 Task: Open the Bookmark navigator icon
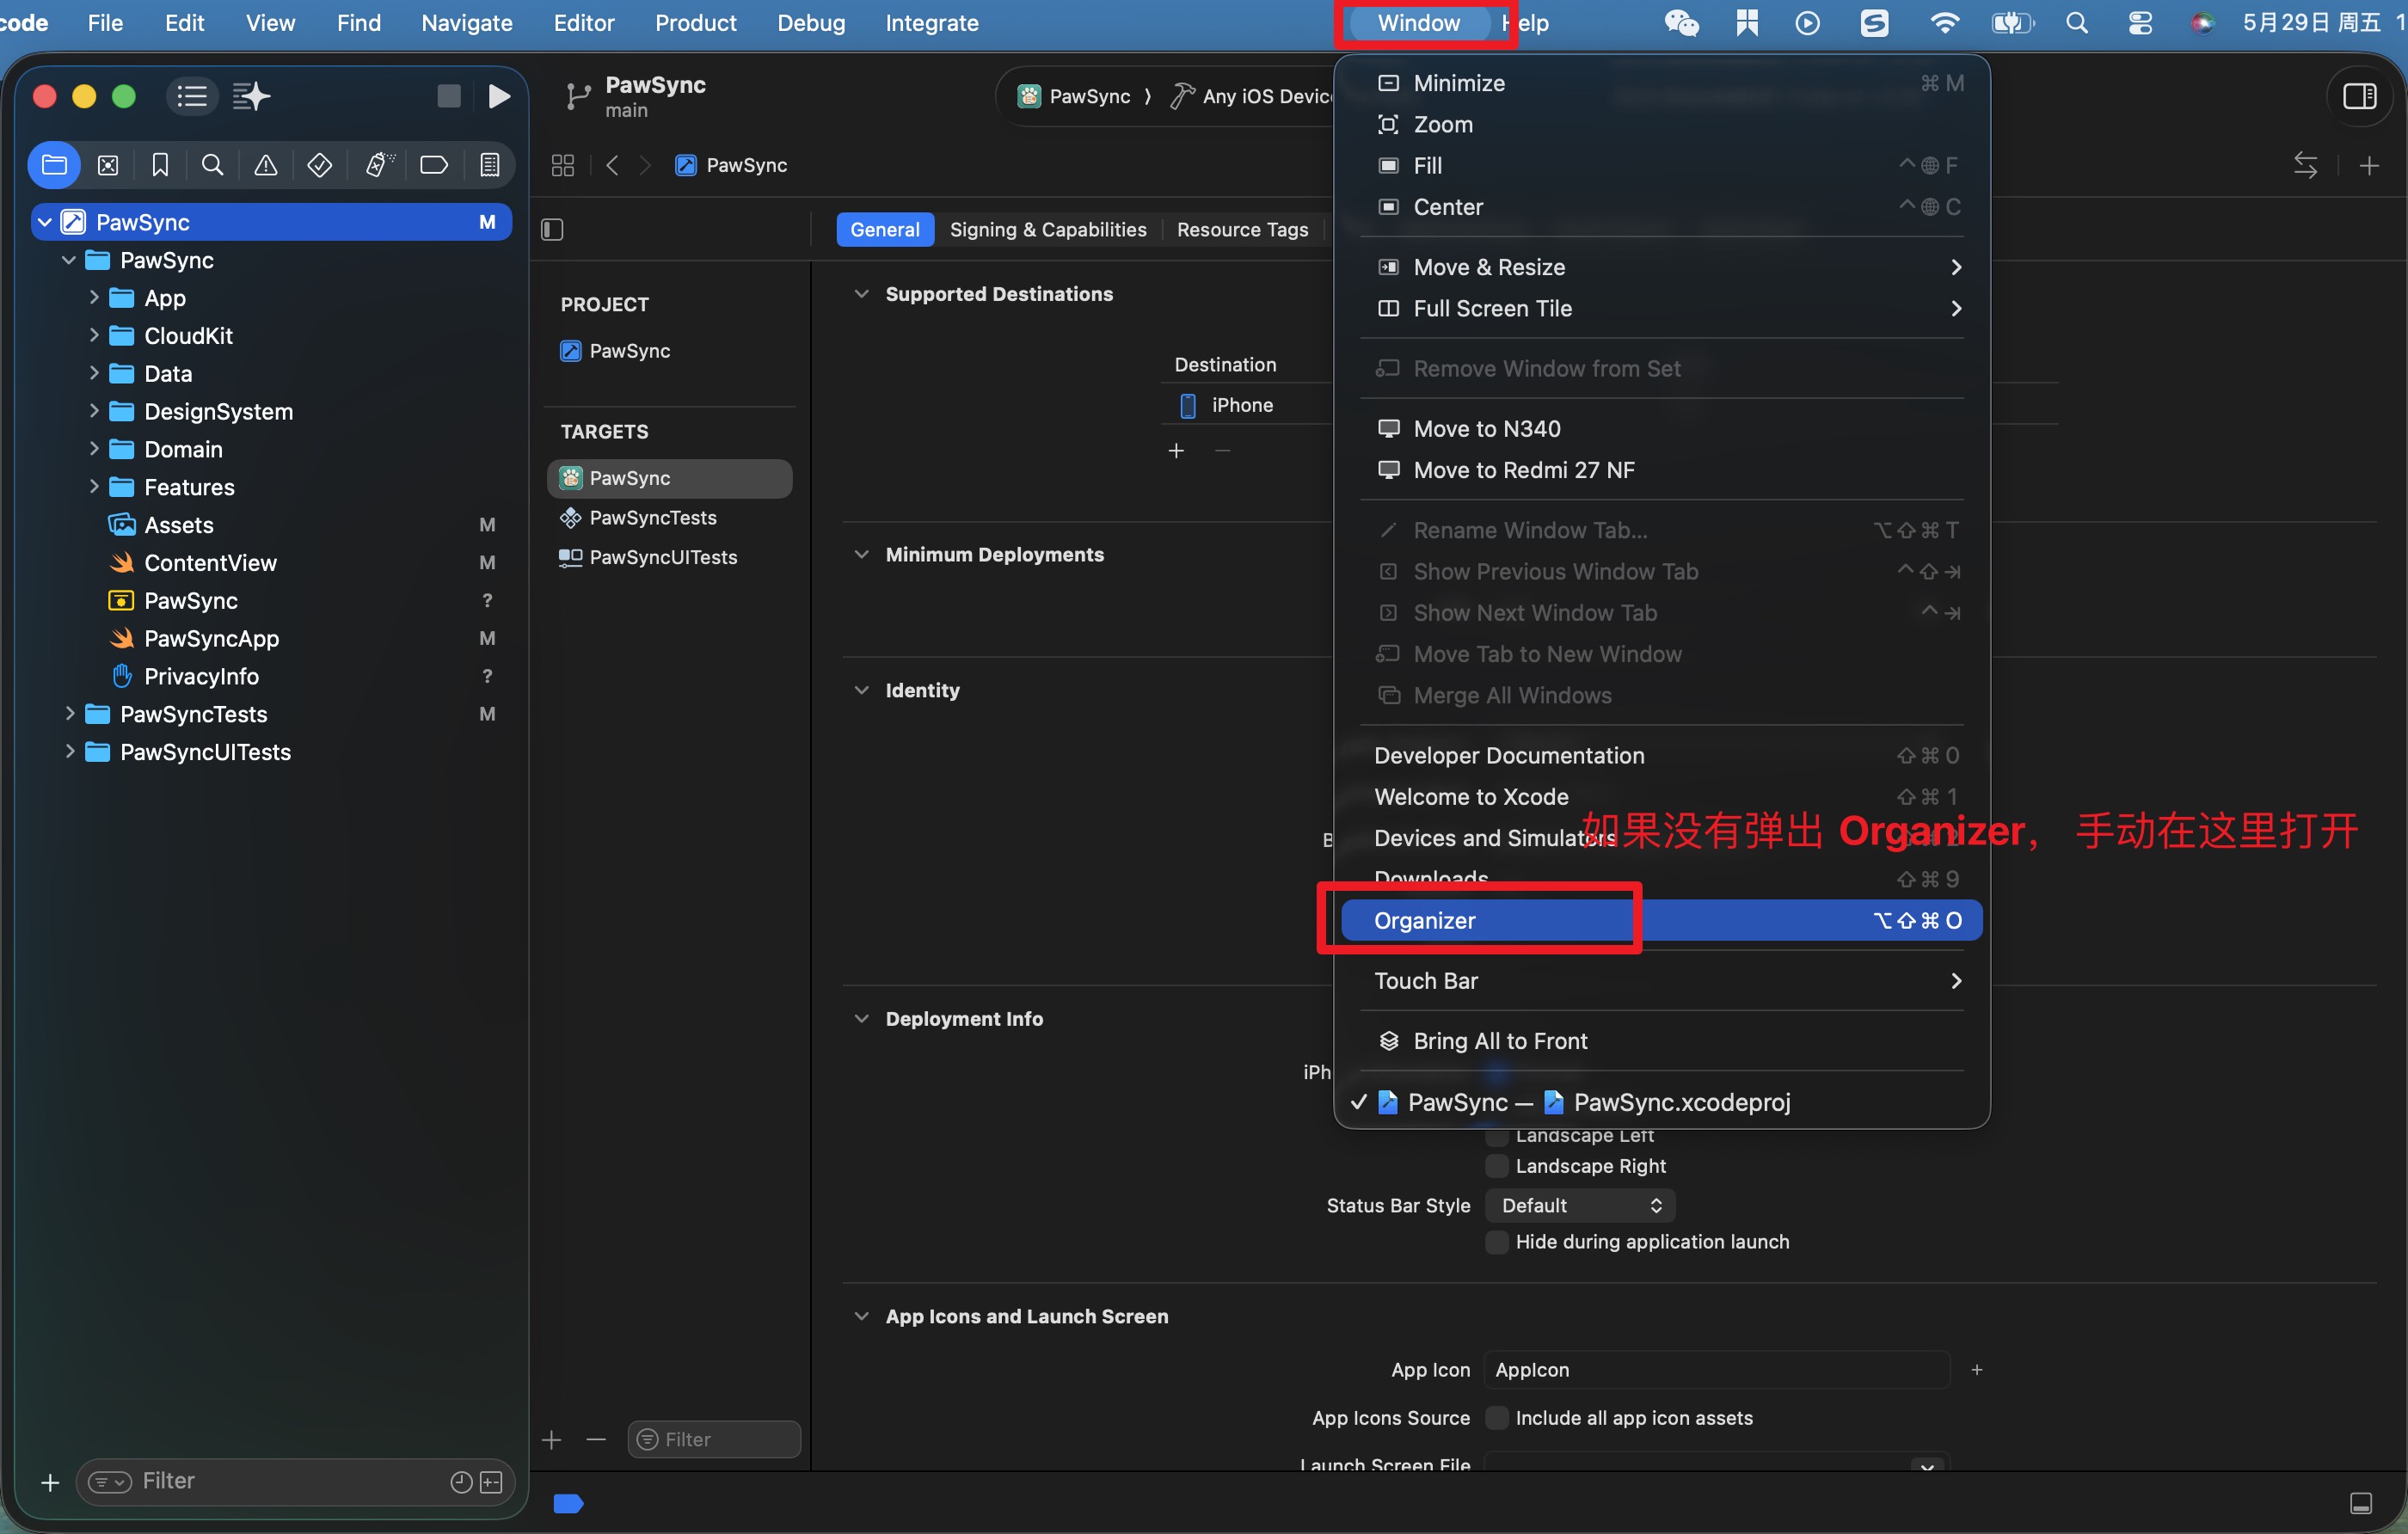pyautogui.click(x=160, y=165)
